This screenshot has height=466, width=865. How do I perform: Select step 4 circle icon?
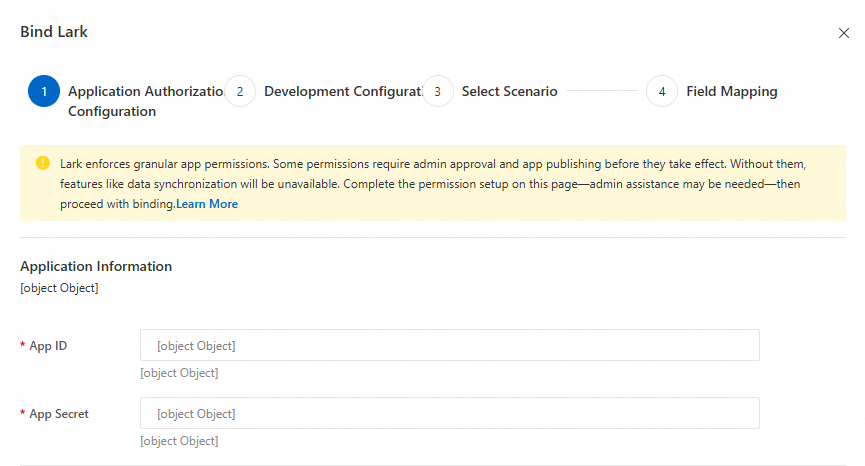point(662,91)
